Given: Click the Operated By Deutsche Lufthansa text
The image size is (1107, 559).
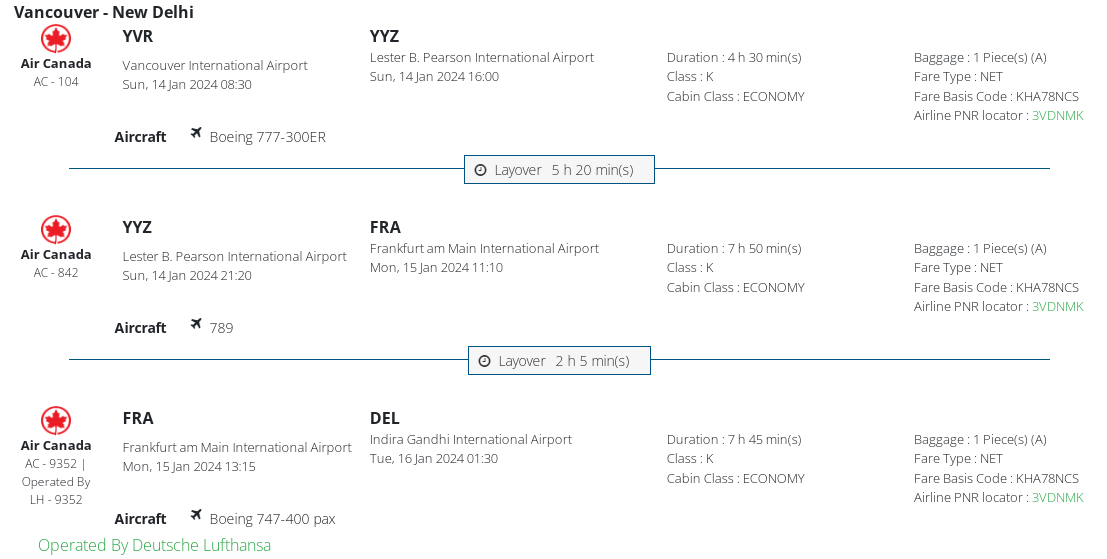Looking at the screenshot, I should [154, 545].
